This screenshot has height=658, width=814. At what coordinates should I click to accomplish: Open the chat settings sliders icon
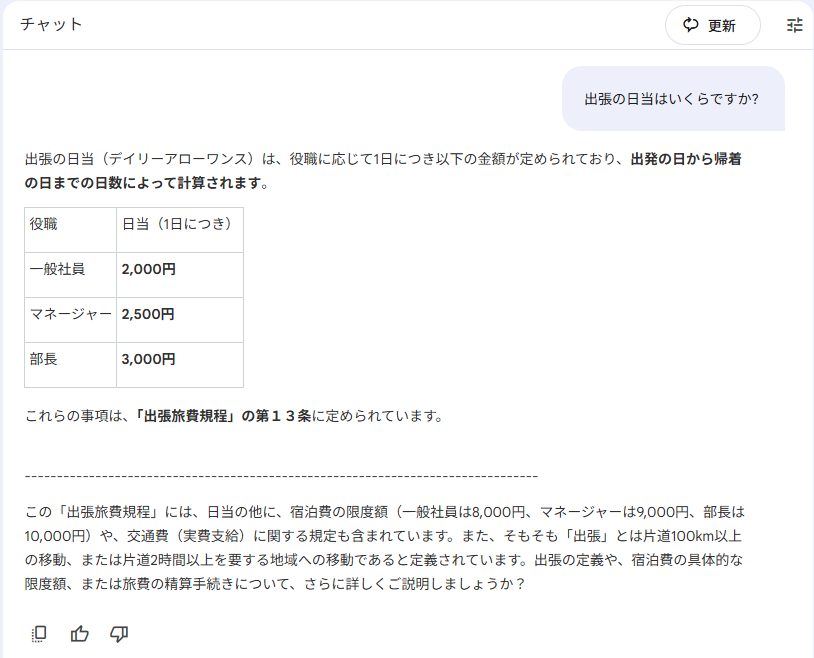pos(795,26)
